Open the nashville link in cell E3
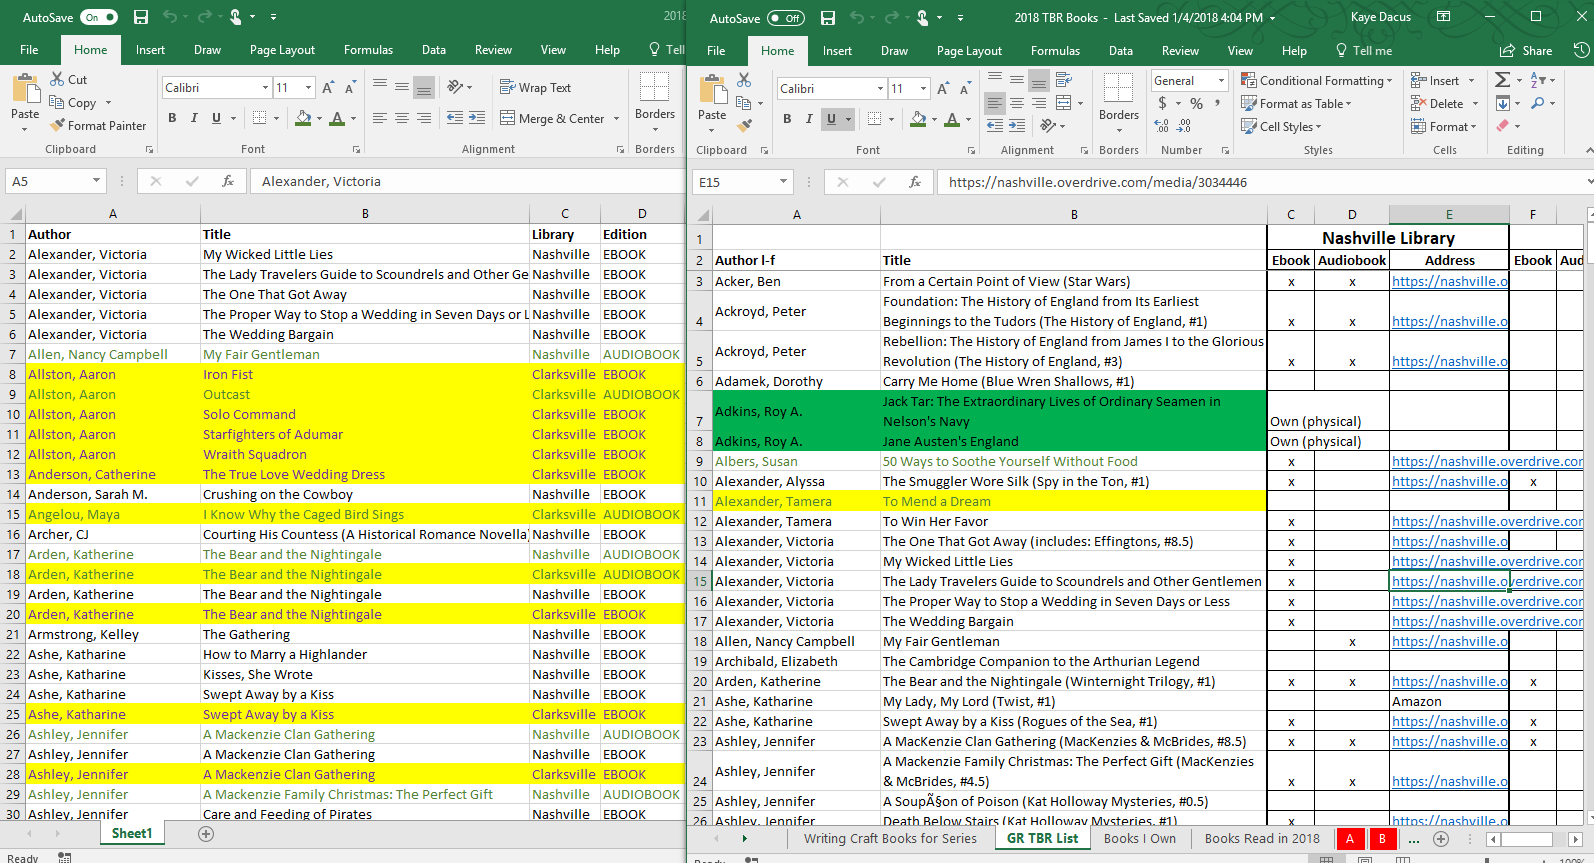 [x=1448, y=282]
